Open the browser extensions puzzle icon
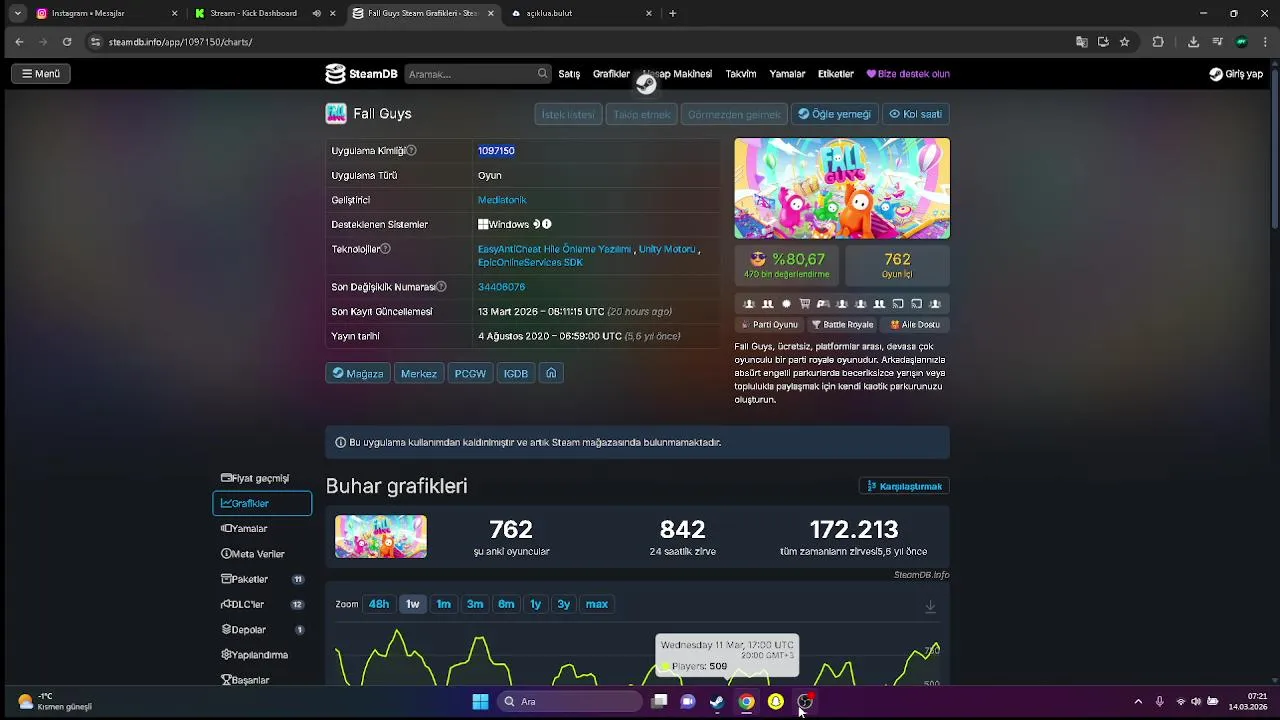Image resolution: width=1280 pixels, height=720 pixels. [1158, 42]
